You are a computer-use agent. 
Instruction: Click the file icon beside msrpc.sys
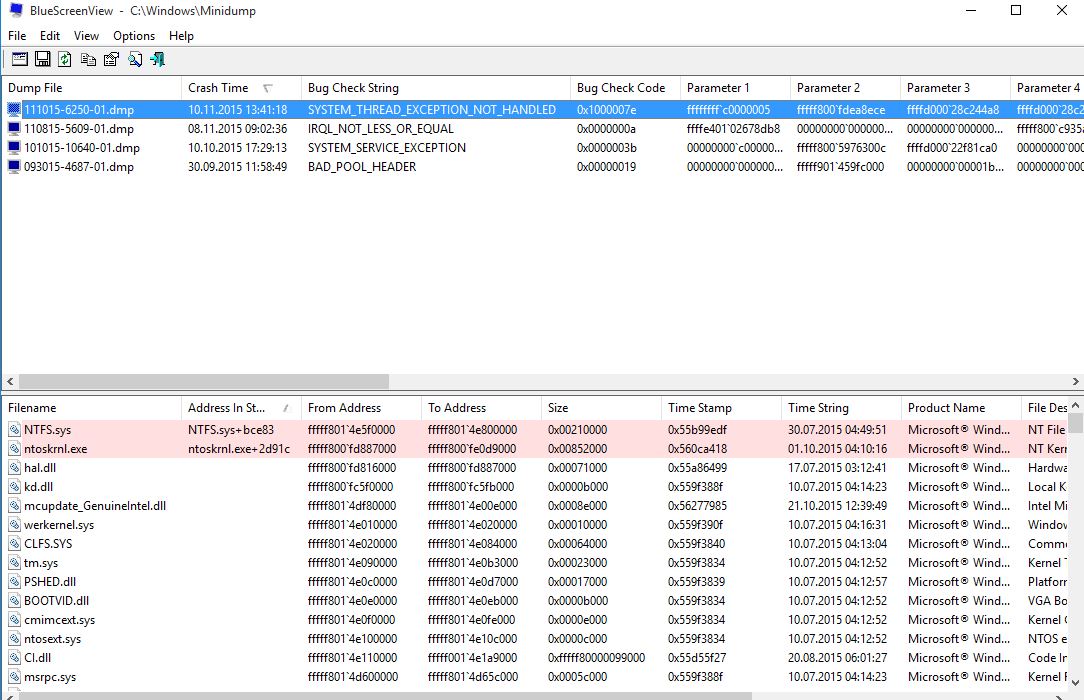point(15,677)
